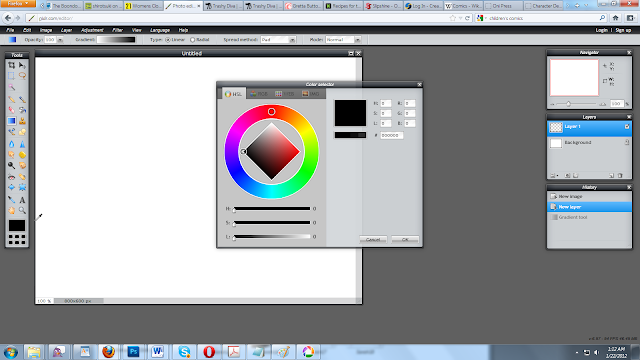This screenshot has height=360, width=640.
Task: Switch to the WEB tab in Color selector
Action: [284, 94]
